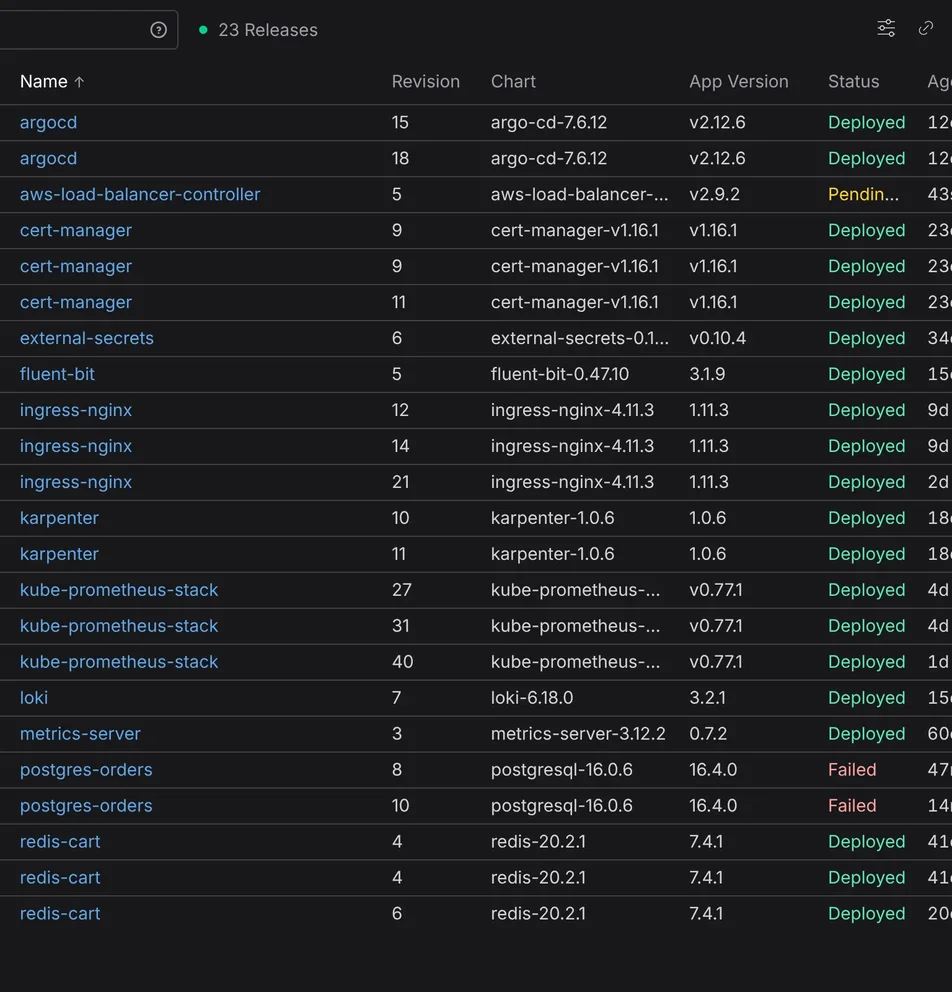Open kube-prometheus-stack release revision 40

[x=119, y=662]
